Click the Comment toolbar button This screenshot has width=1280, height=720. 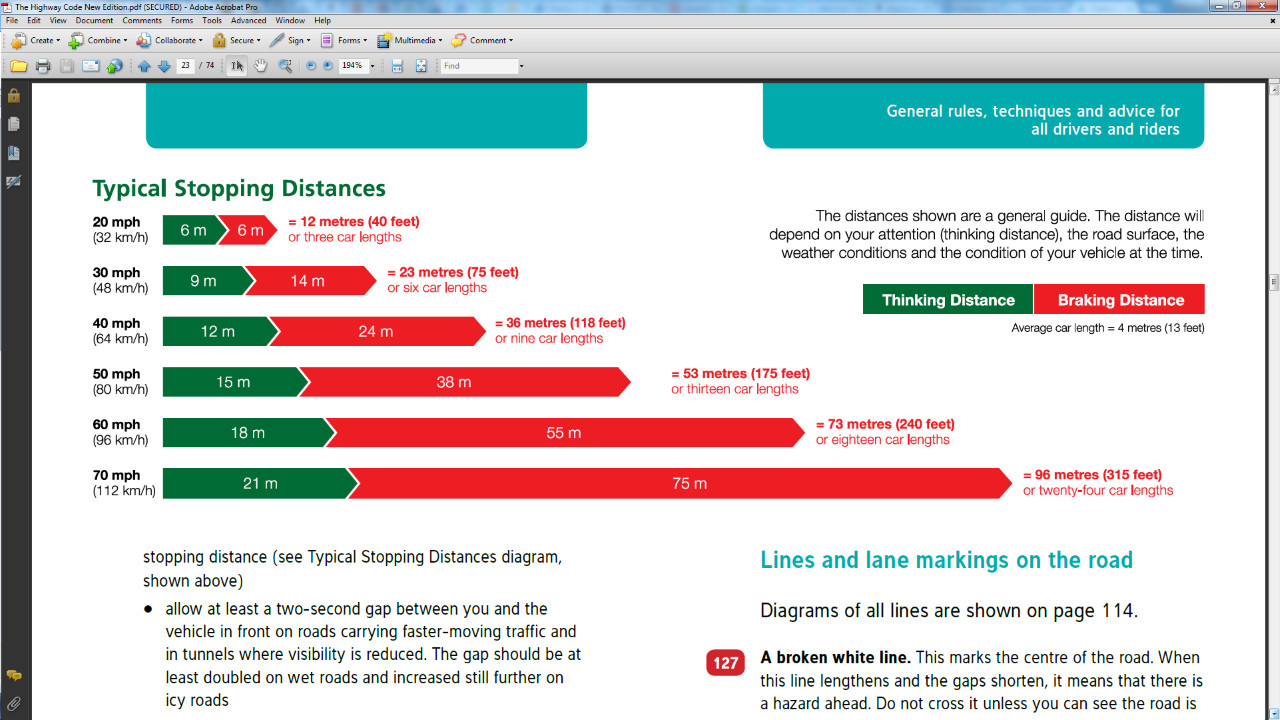pyautogui.click(x=482, y=41)
